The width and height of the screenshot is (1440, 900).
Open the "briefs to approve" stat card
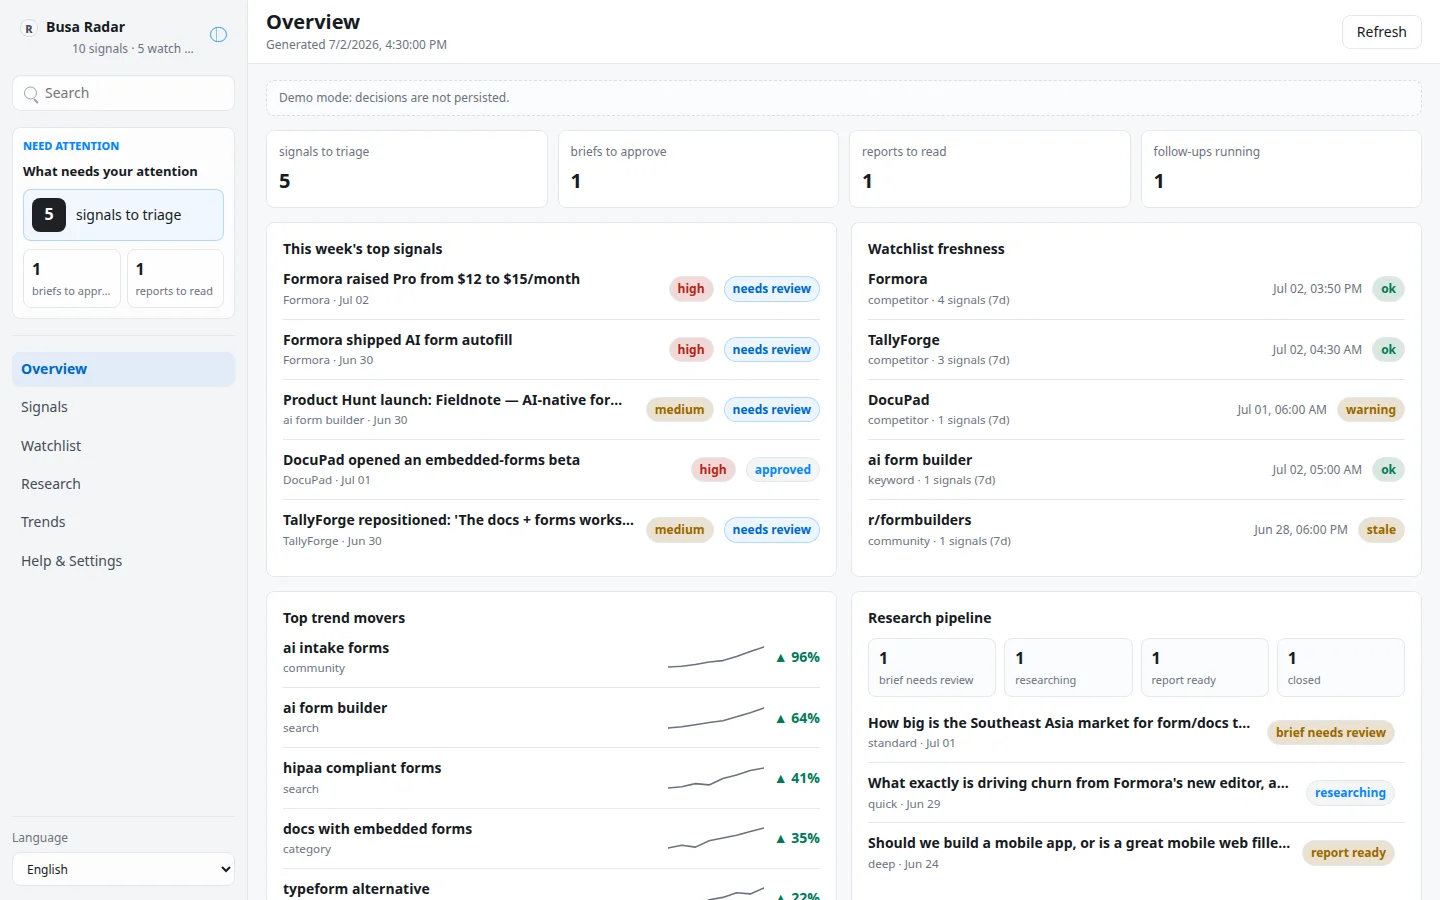698,169
